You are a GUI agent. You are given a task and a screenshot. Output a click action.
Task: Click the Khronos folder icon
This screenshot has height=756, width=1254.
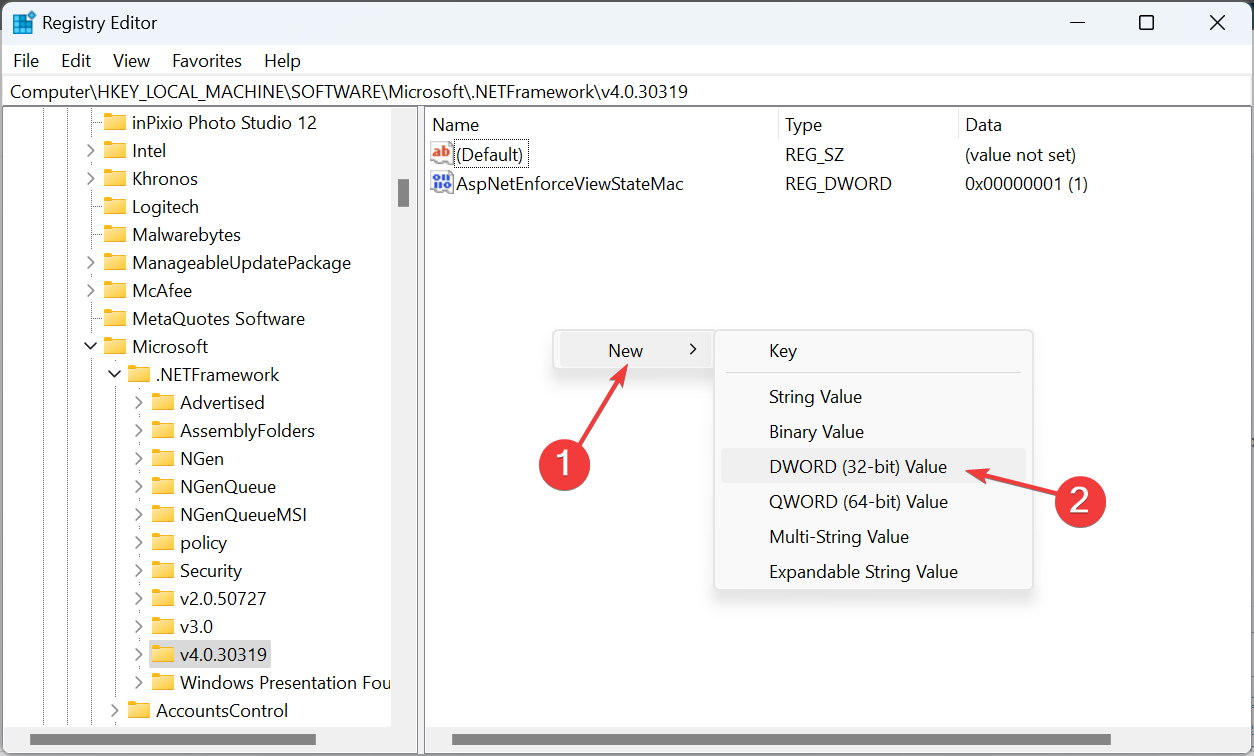point(114,178)
